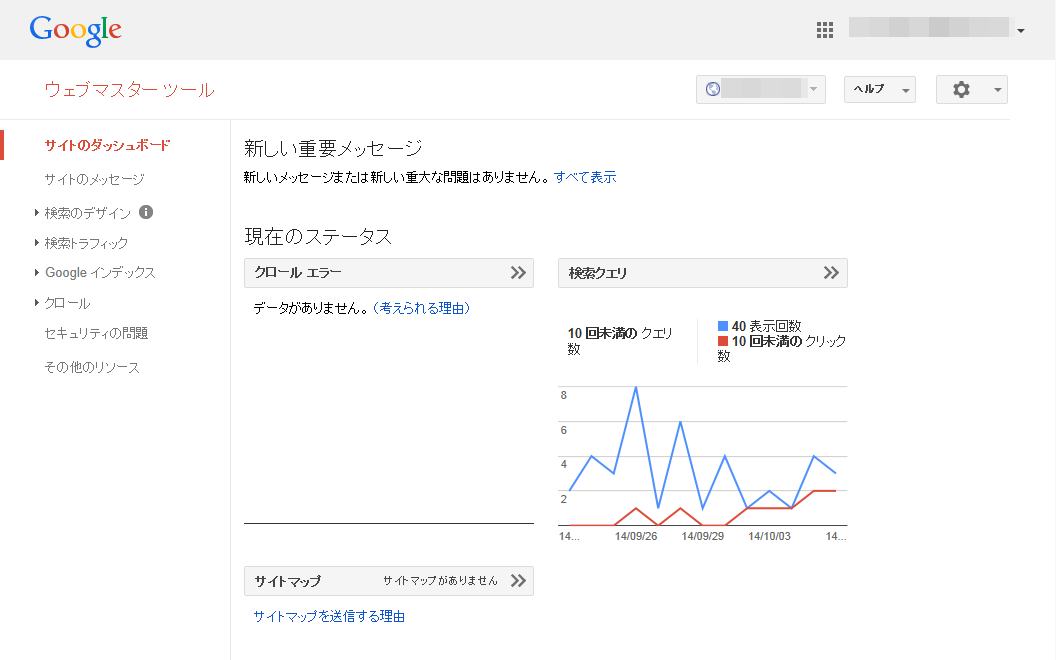Screen dimensions: 1056x660
Task: Click the blurred account name in header
Action: [x=929, y=28]
